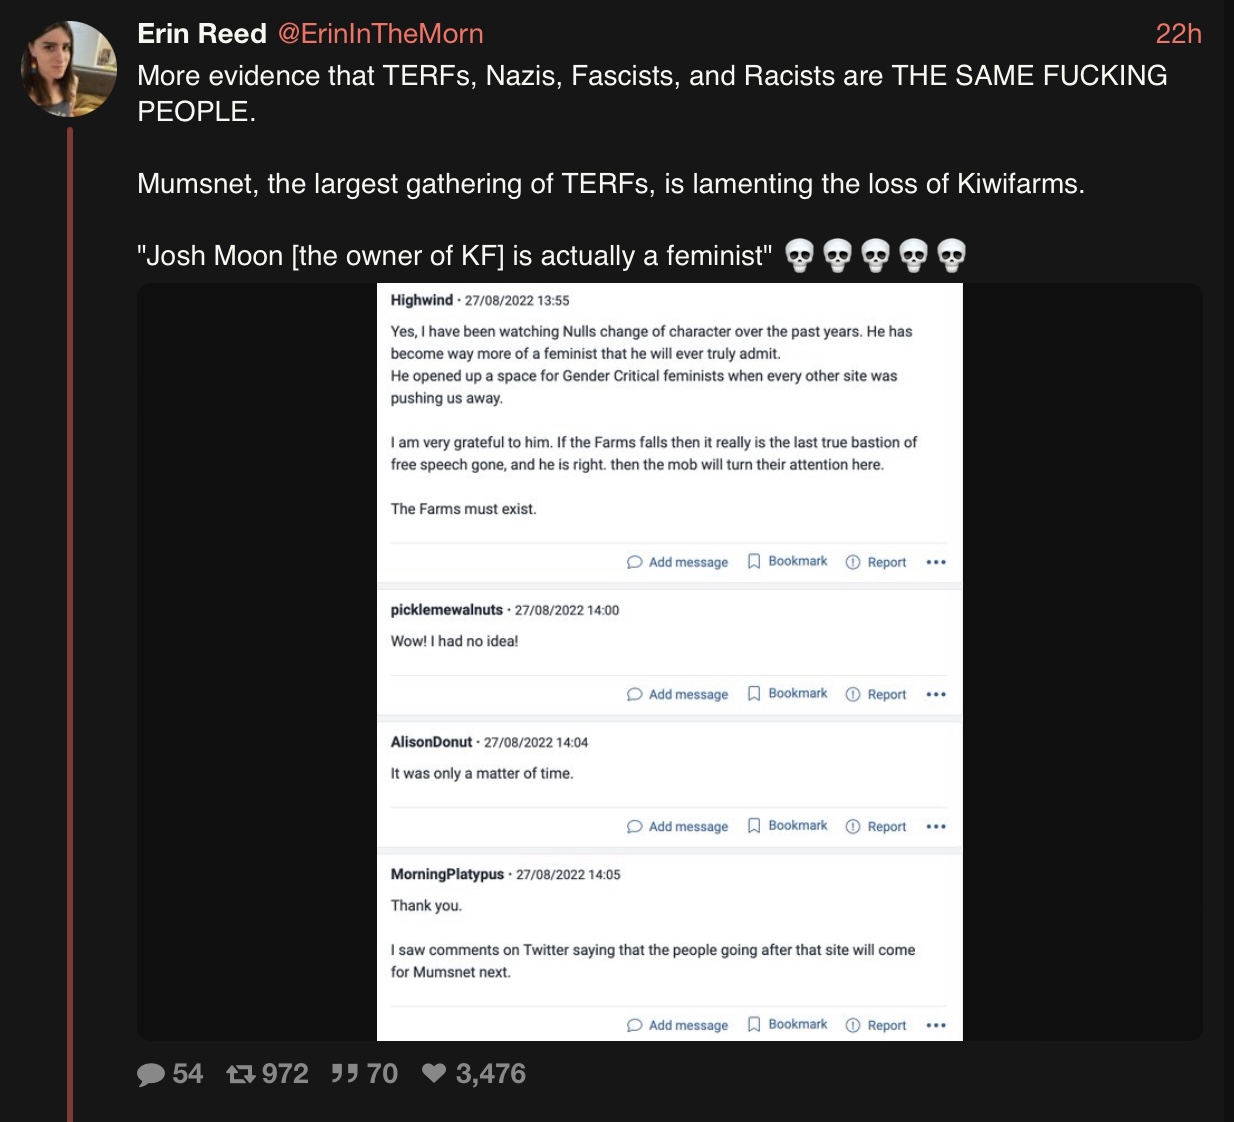The height and width of the screenshot is (1122, 1234).
Task: Click report icon under picklemewalnuts' post
Action: (x=853, y=694)
